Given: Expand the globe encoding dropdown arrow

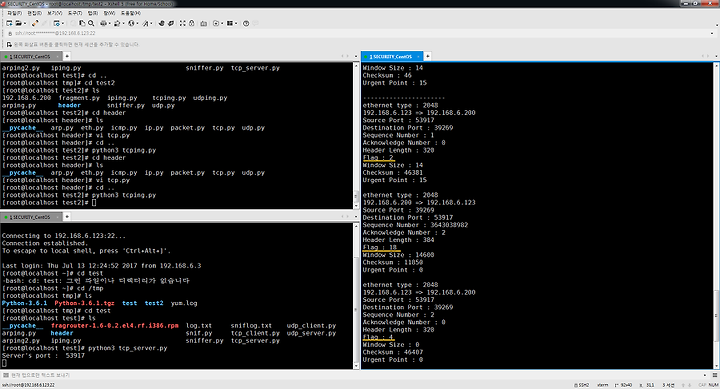Looking at the screenshot, I should (137, 23).
